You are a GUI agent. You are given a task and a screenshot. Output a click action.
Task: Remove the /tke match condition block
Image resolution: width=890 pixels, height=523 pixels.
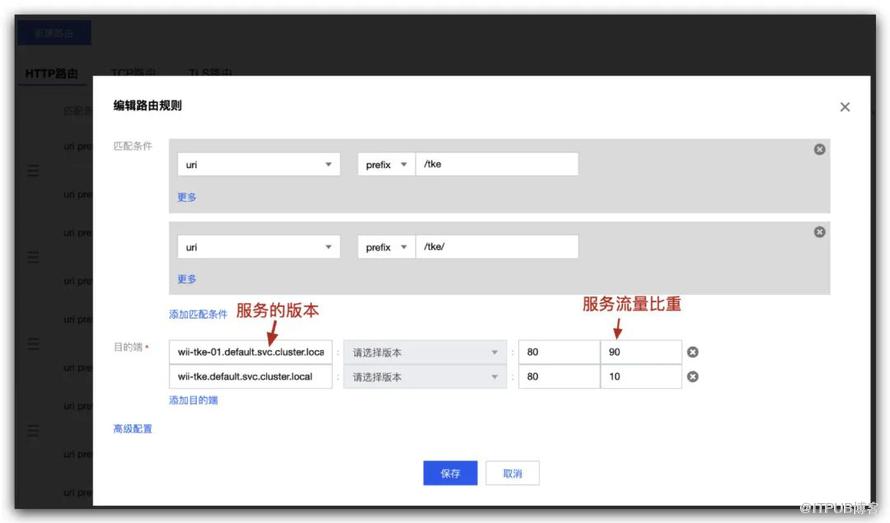tap(820, 149)
